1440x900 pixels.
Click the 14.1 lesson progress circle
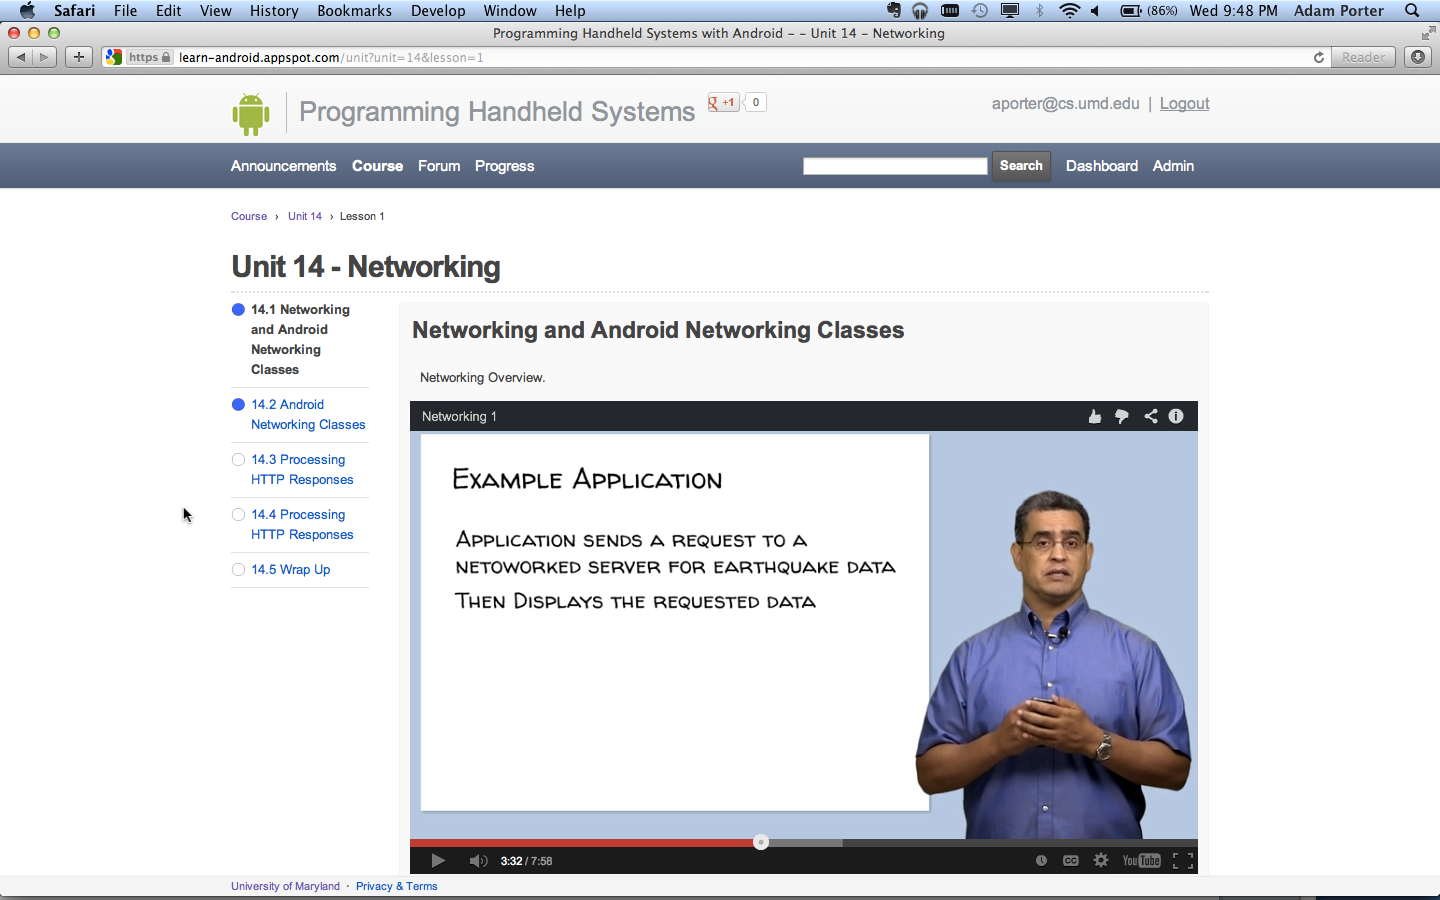(238, 310)
